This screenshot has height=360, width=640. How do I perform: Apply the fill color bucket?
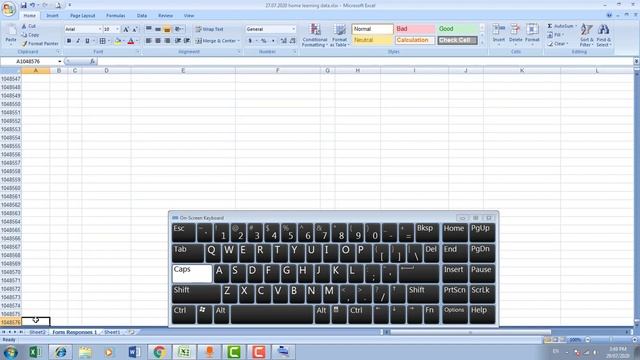pyautogui.click(x=118, y=41)
